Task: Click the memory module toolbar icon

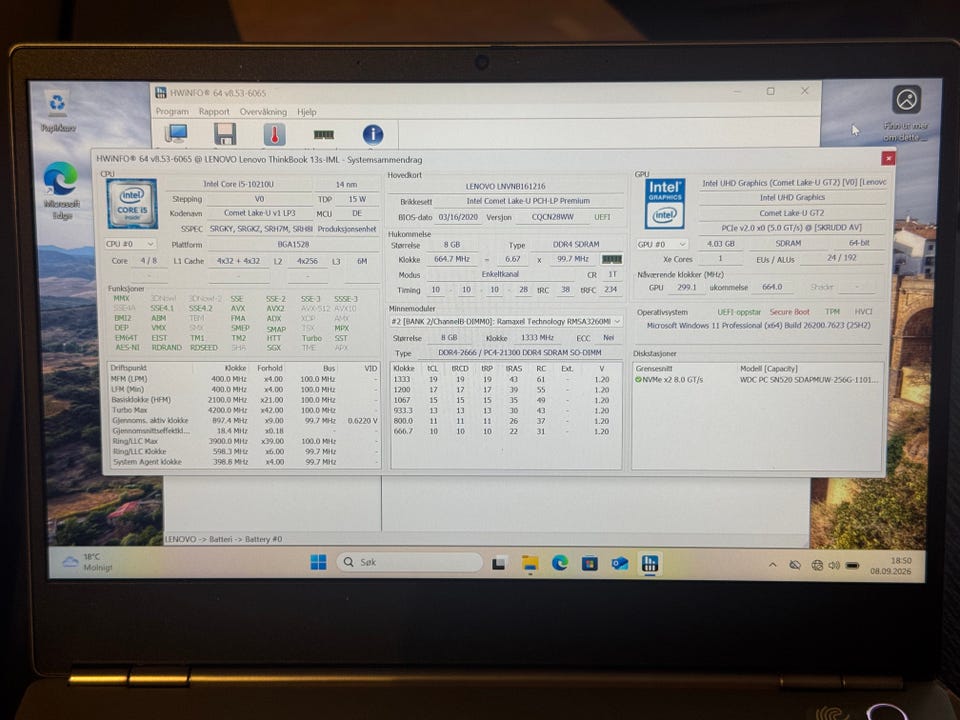Action: [x=323, y=135]
